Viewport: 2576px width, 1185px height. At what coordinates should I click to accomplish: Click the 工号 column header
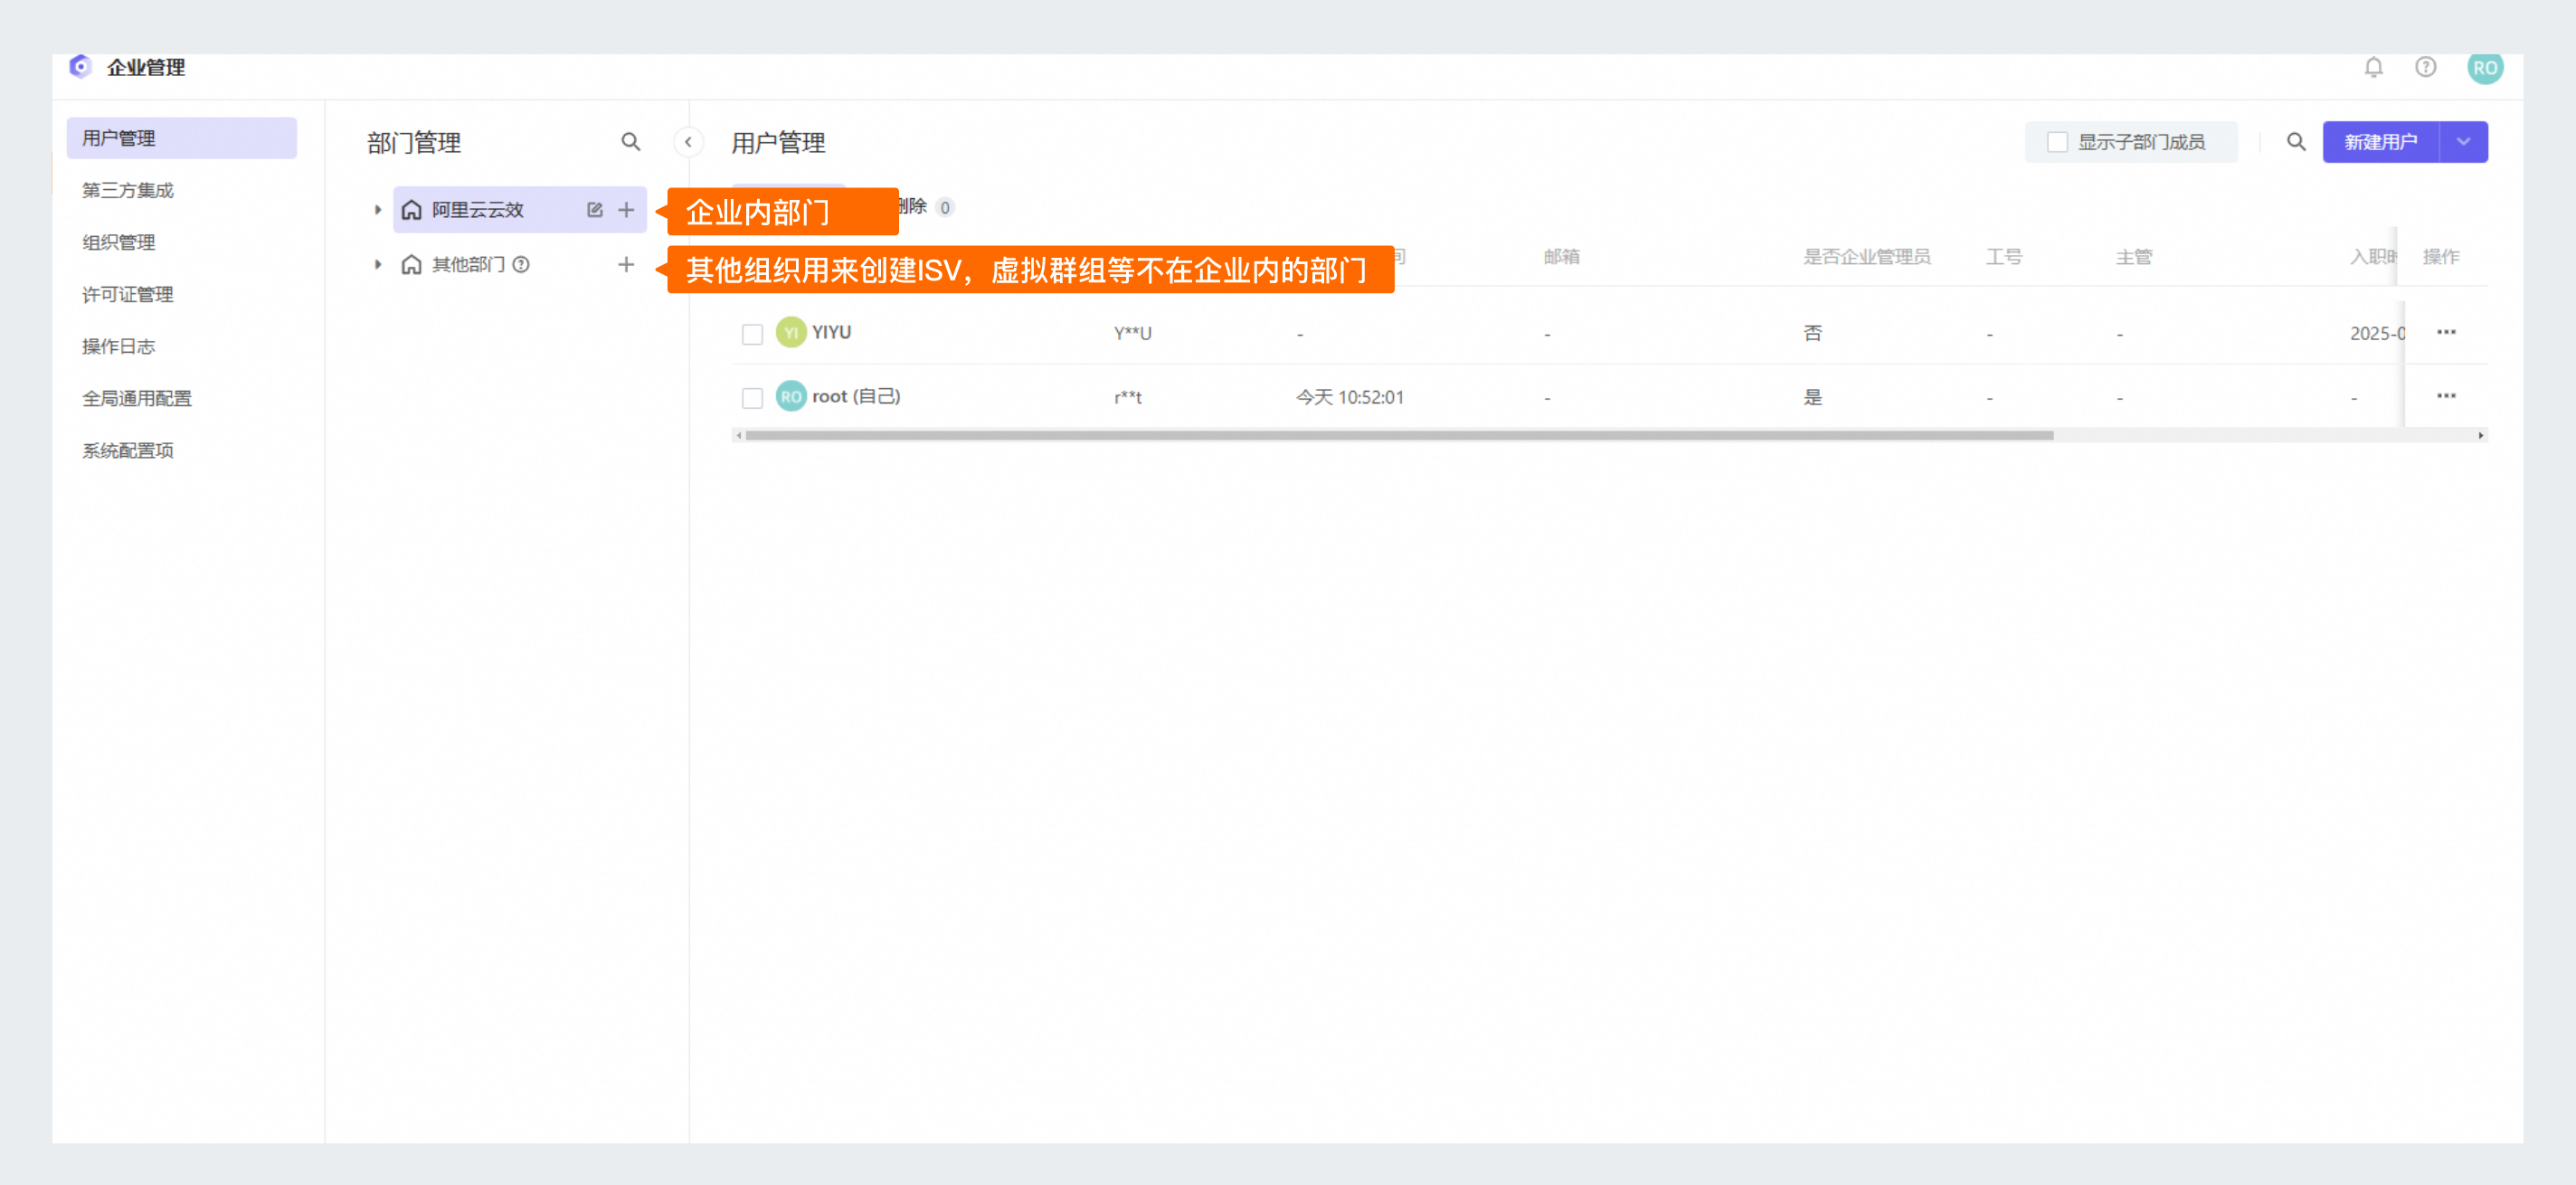(2003, 257)
